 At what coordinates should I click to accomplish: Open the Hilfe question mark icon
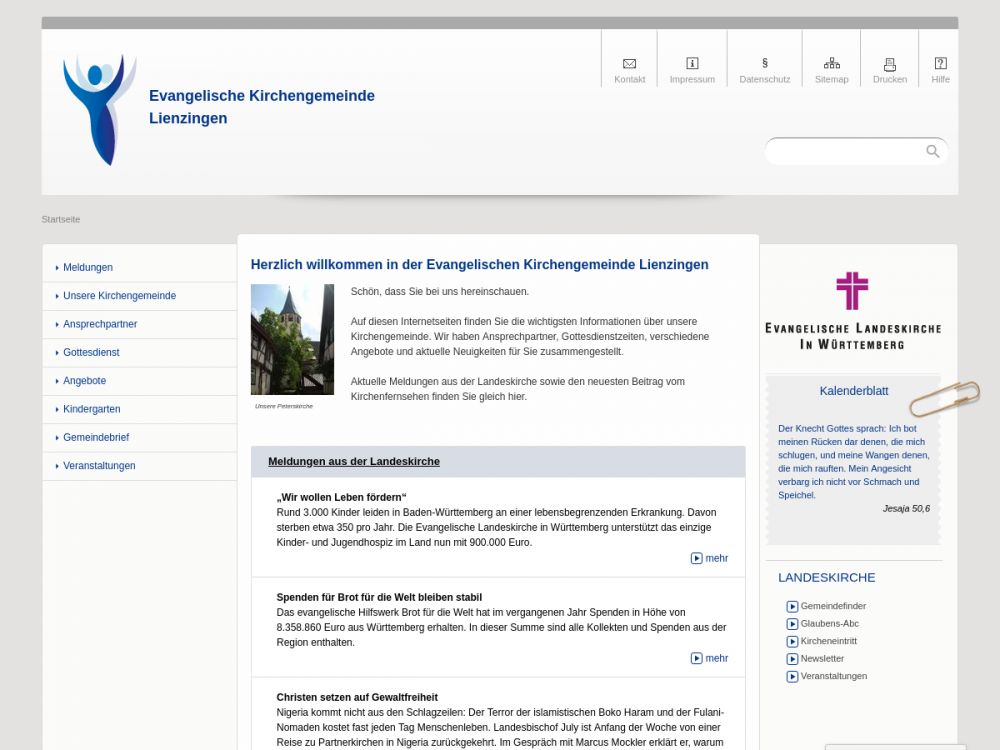tap(940, 63)
